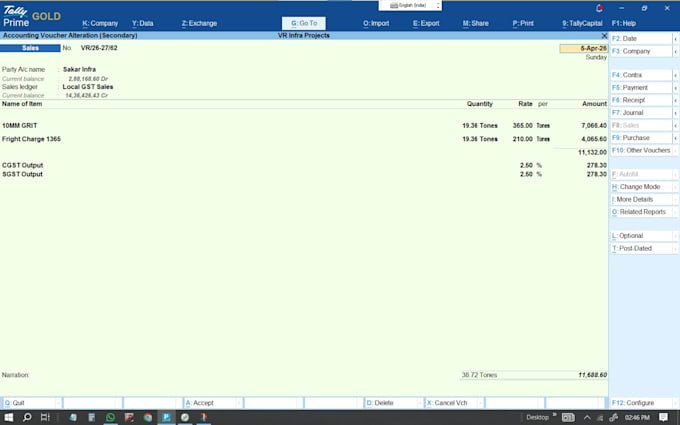Viewport: 680px width, 425px height.
Task: Switch to F7: Journal voucher
Action: [x=641, y=113]
